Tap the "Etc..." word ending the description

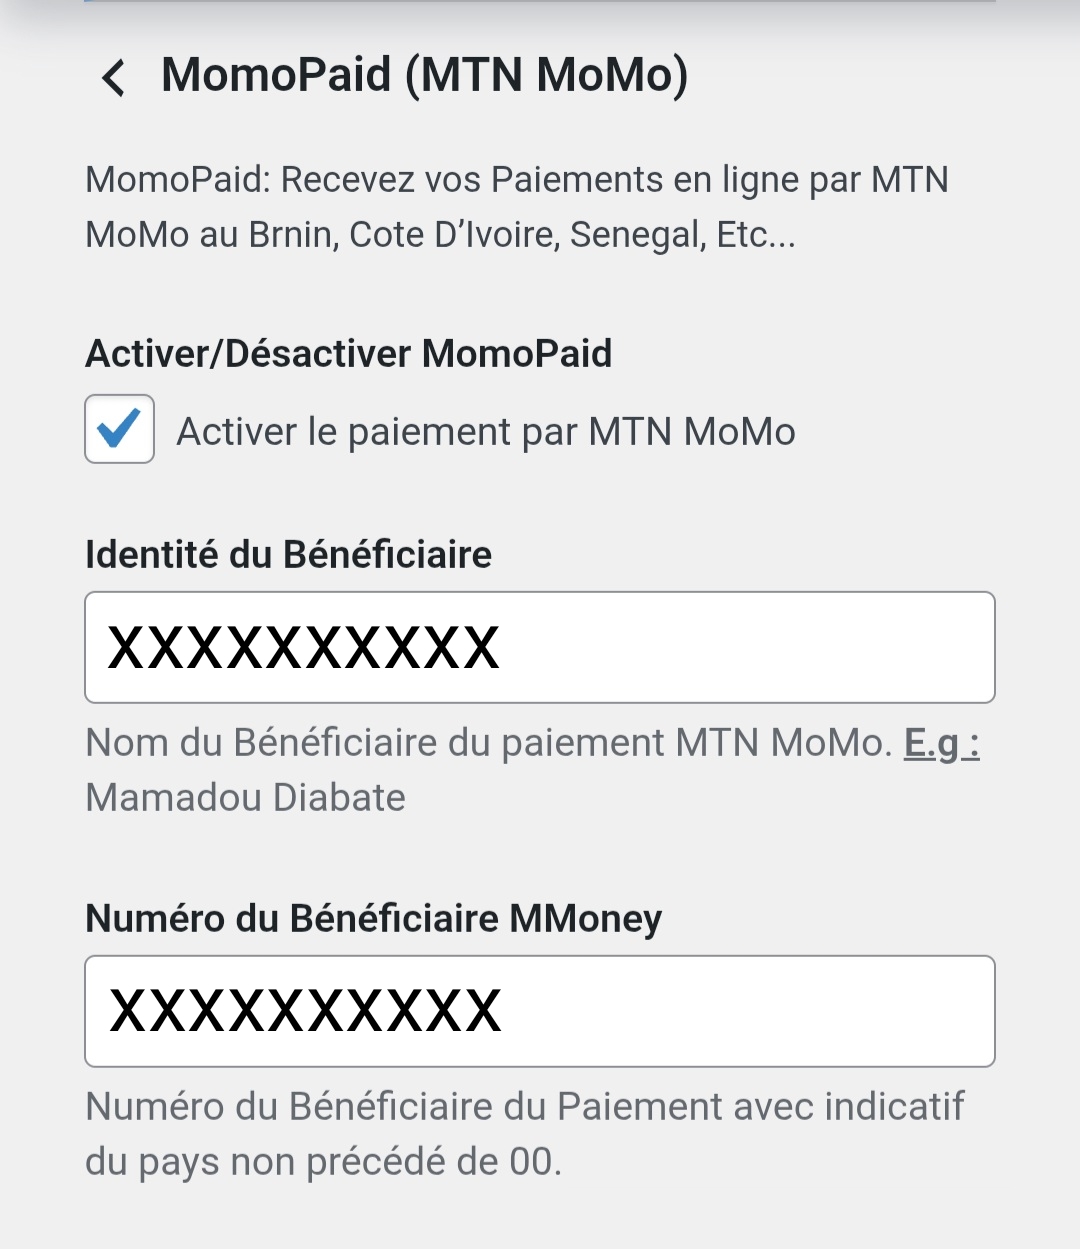tap(756, 235)
